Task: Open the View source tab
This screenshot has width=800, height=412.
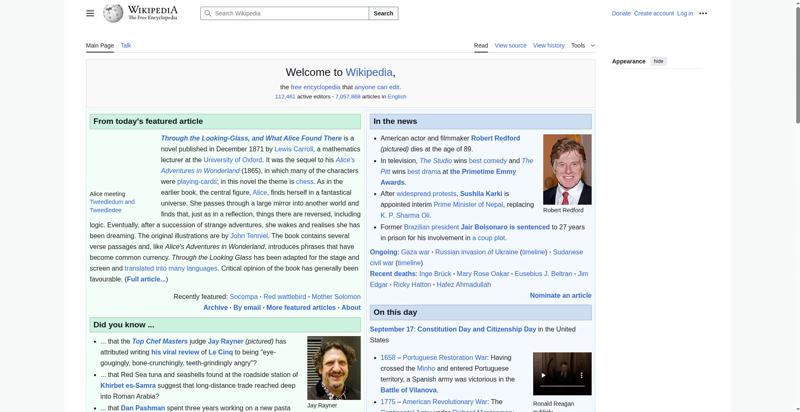Action: [x=510, y=45]
